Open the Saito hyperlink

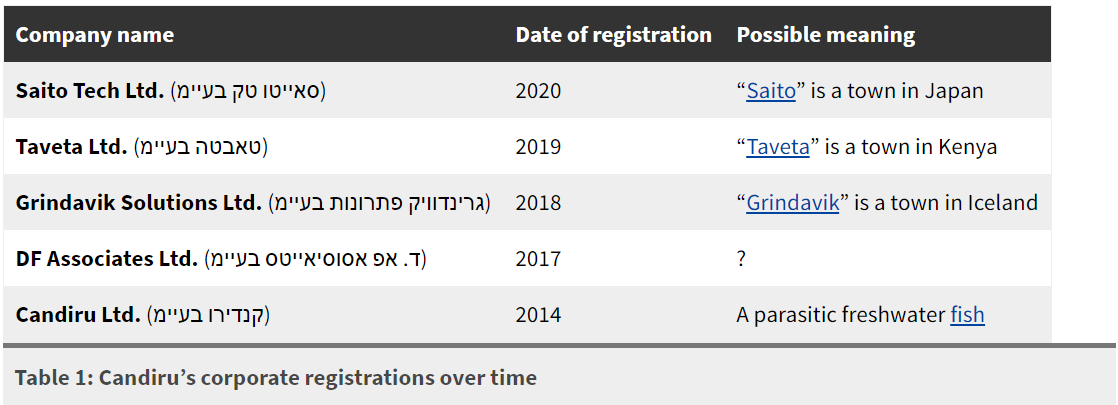click(771, 91)
